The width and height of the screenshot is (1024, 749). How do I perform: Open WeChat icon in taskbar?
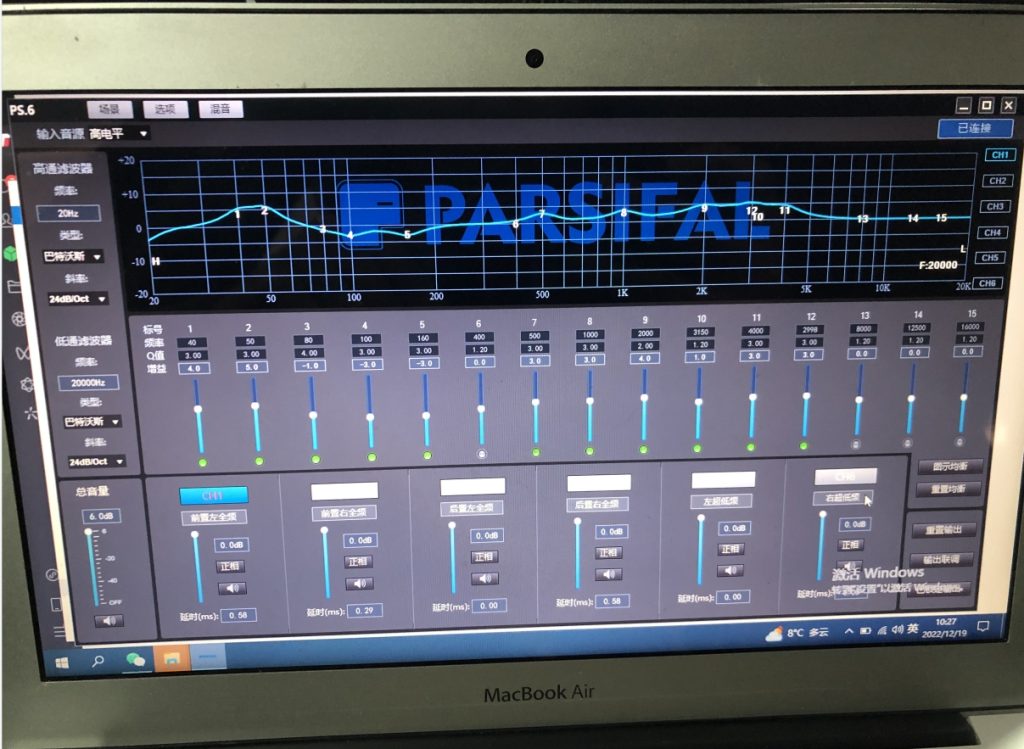click(135, 660)
